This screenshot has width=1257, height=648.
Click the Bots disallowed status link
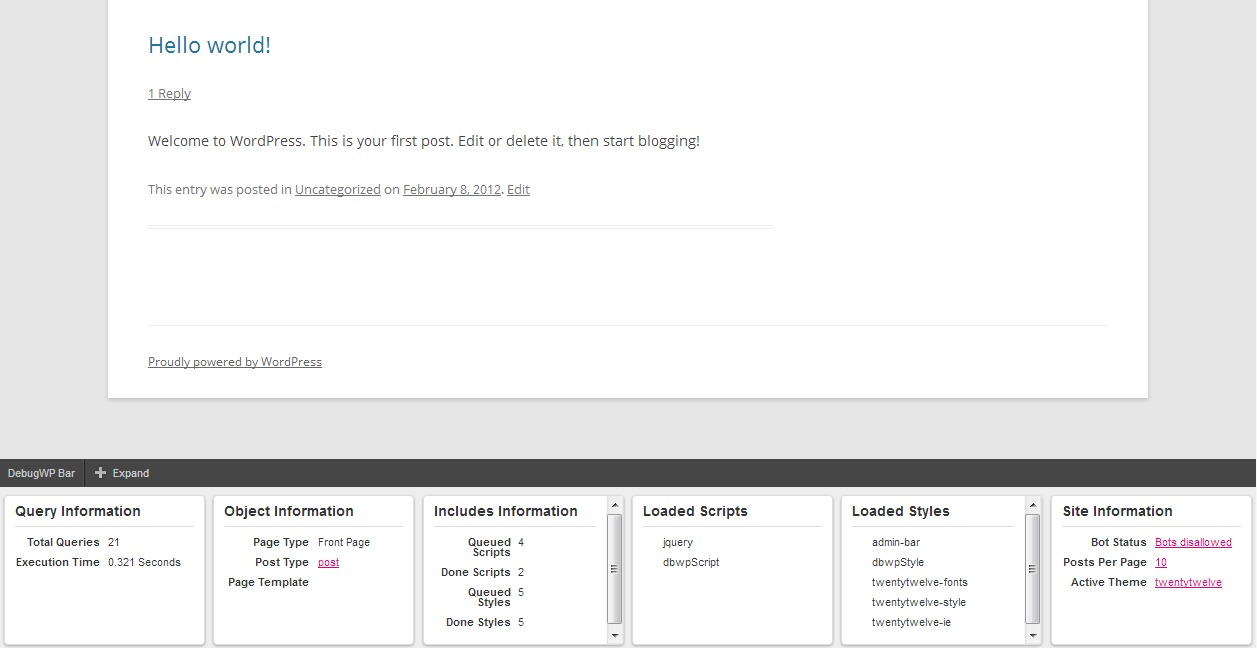point(1193,542)
